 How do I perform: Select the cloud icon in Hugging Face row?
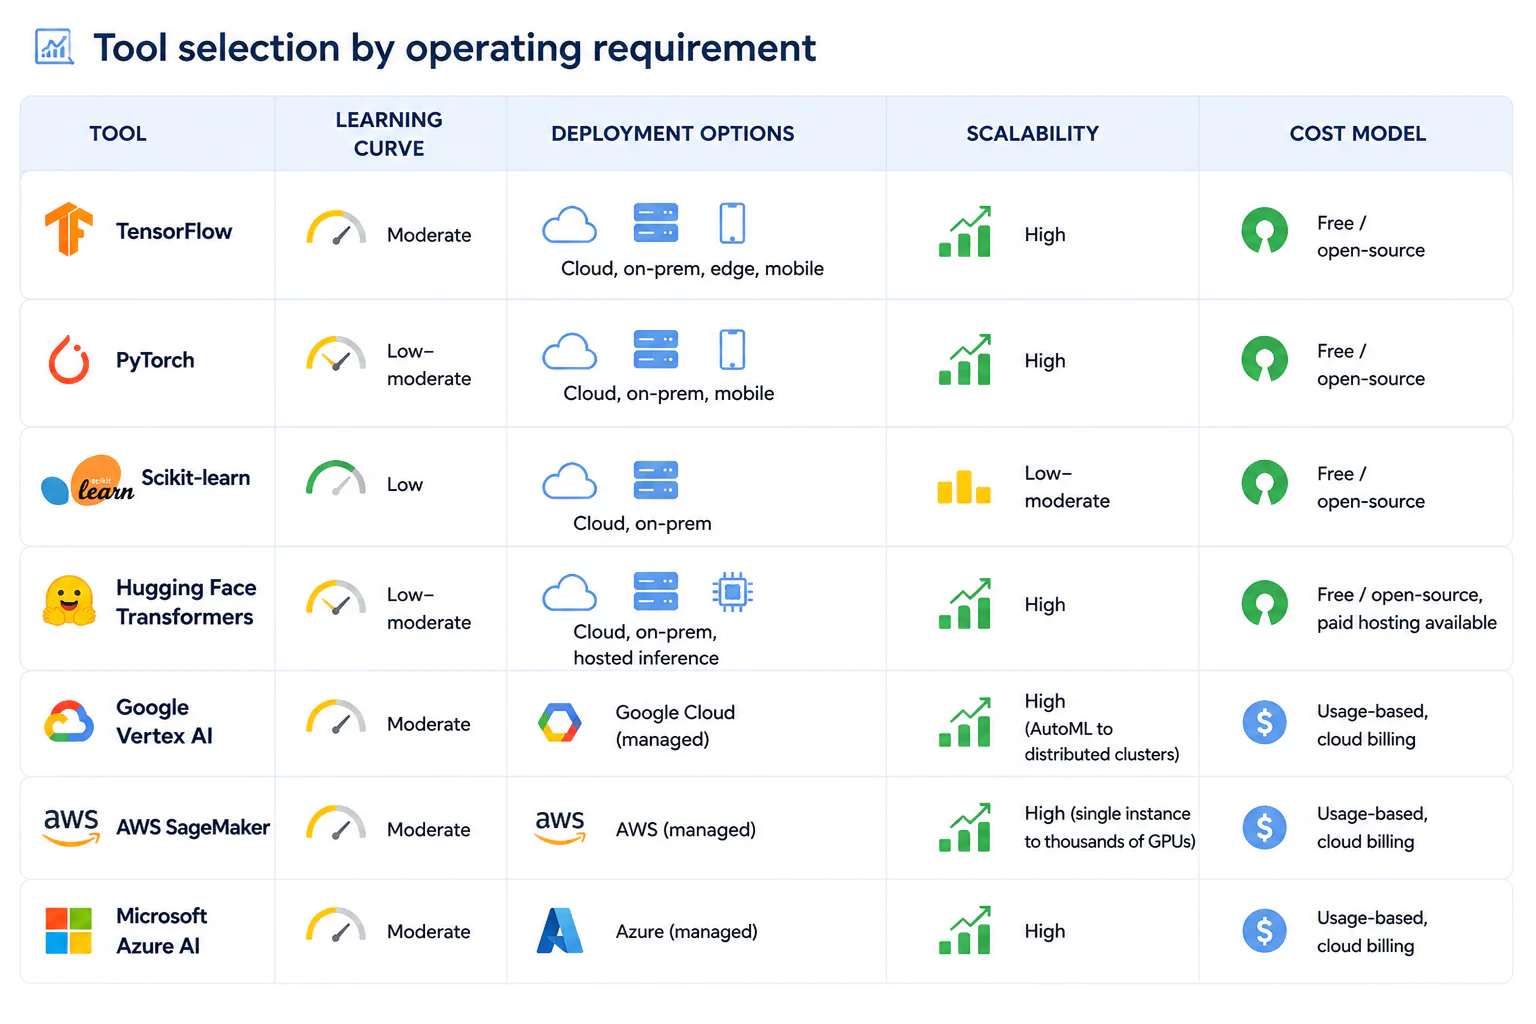point(570,592)
